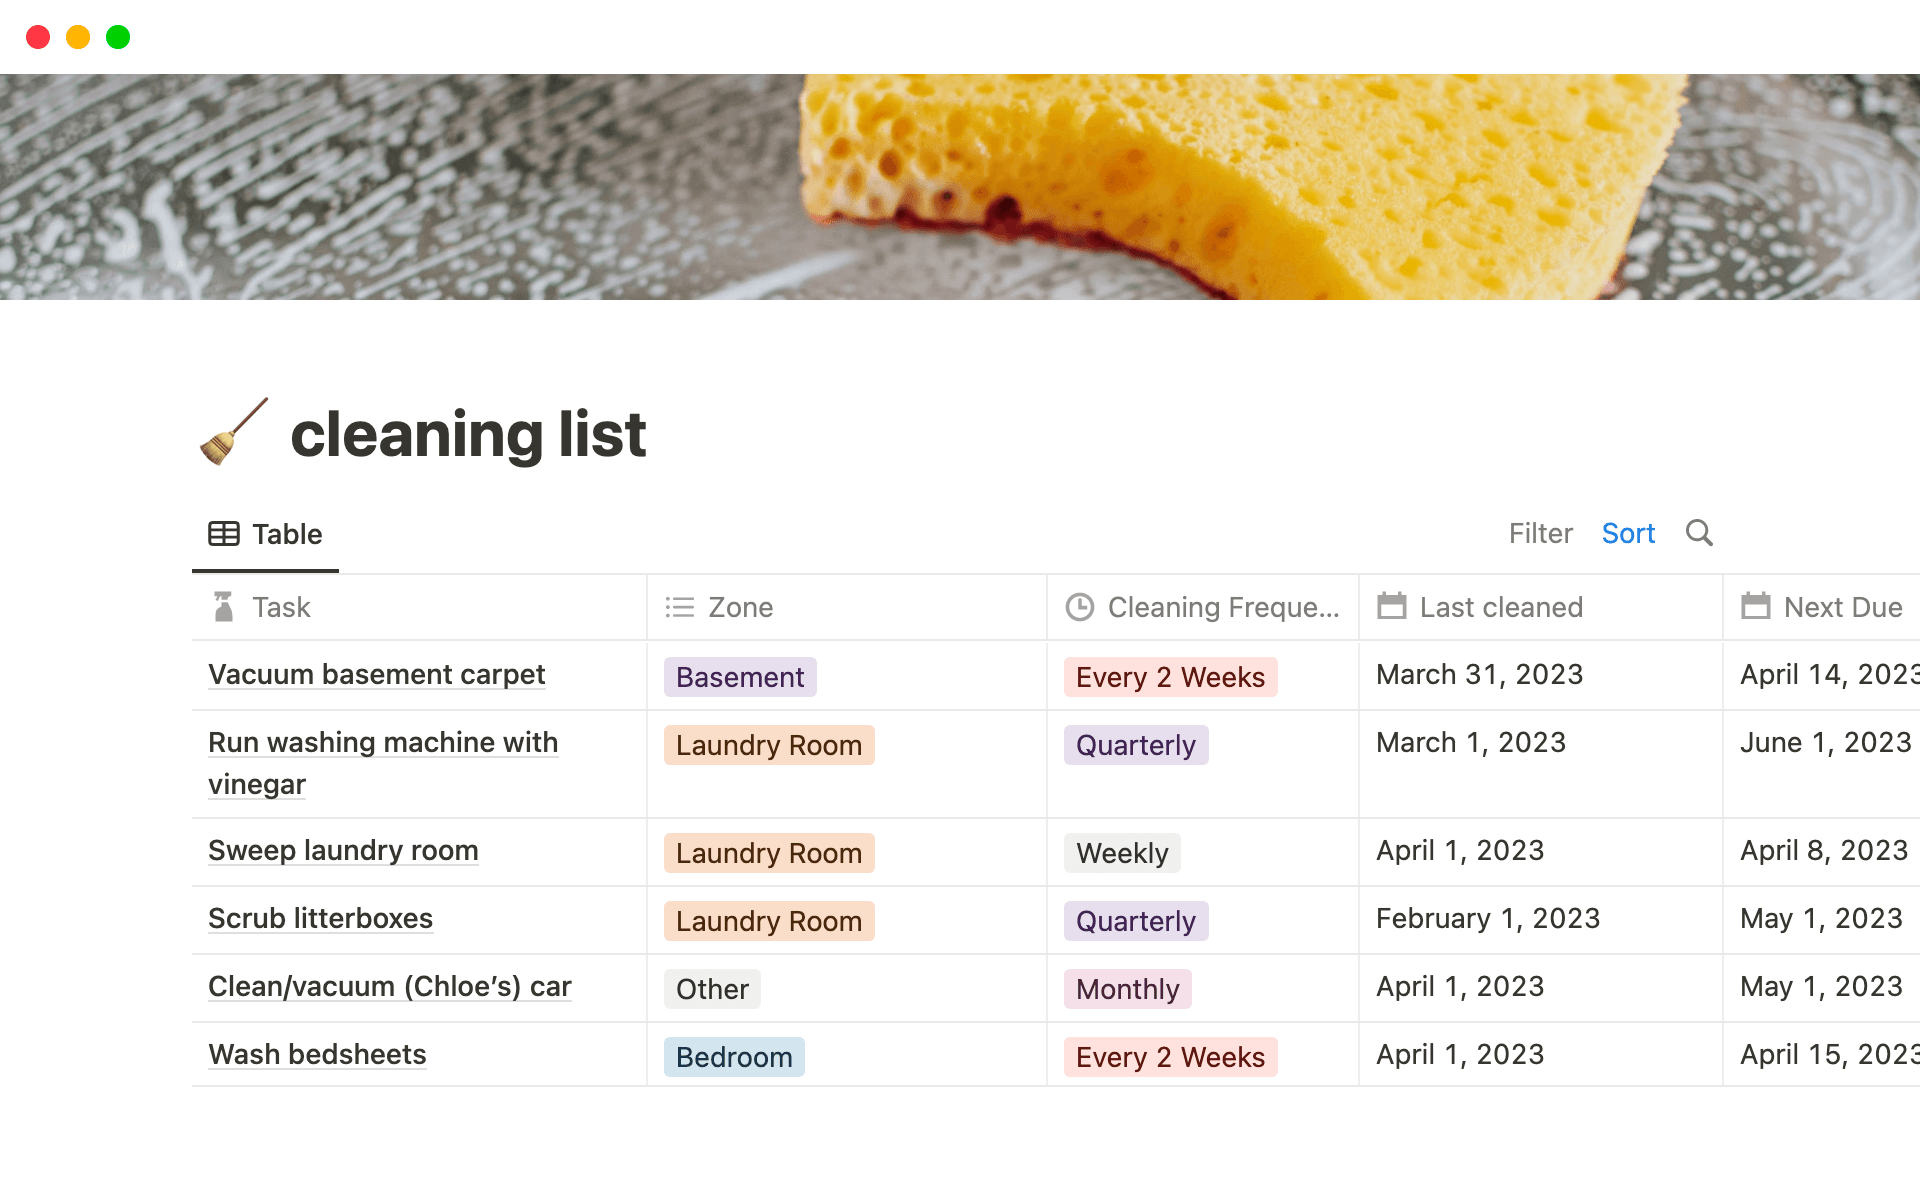The image size is (1920, 1200).
Task: Open the Filter menu
Action: (1540, 533)
